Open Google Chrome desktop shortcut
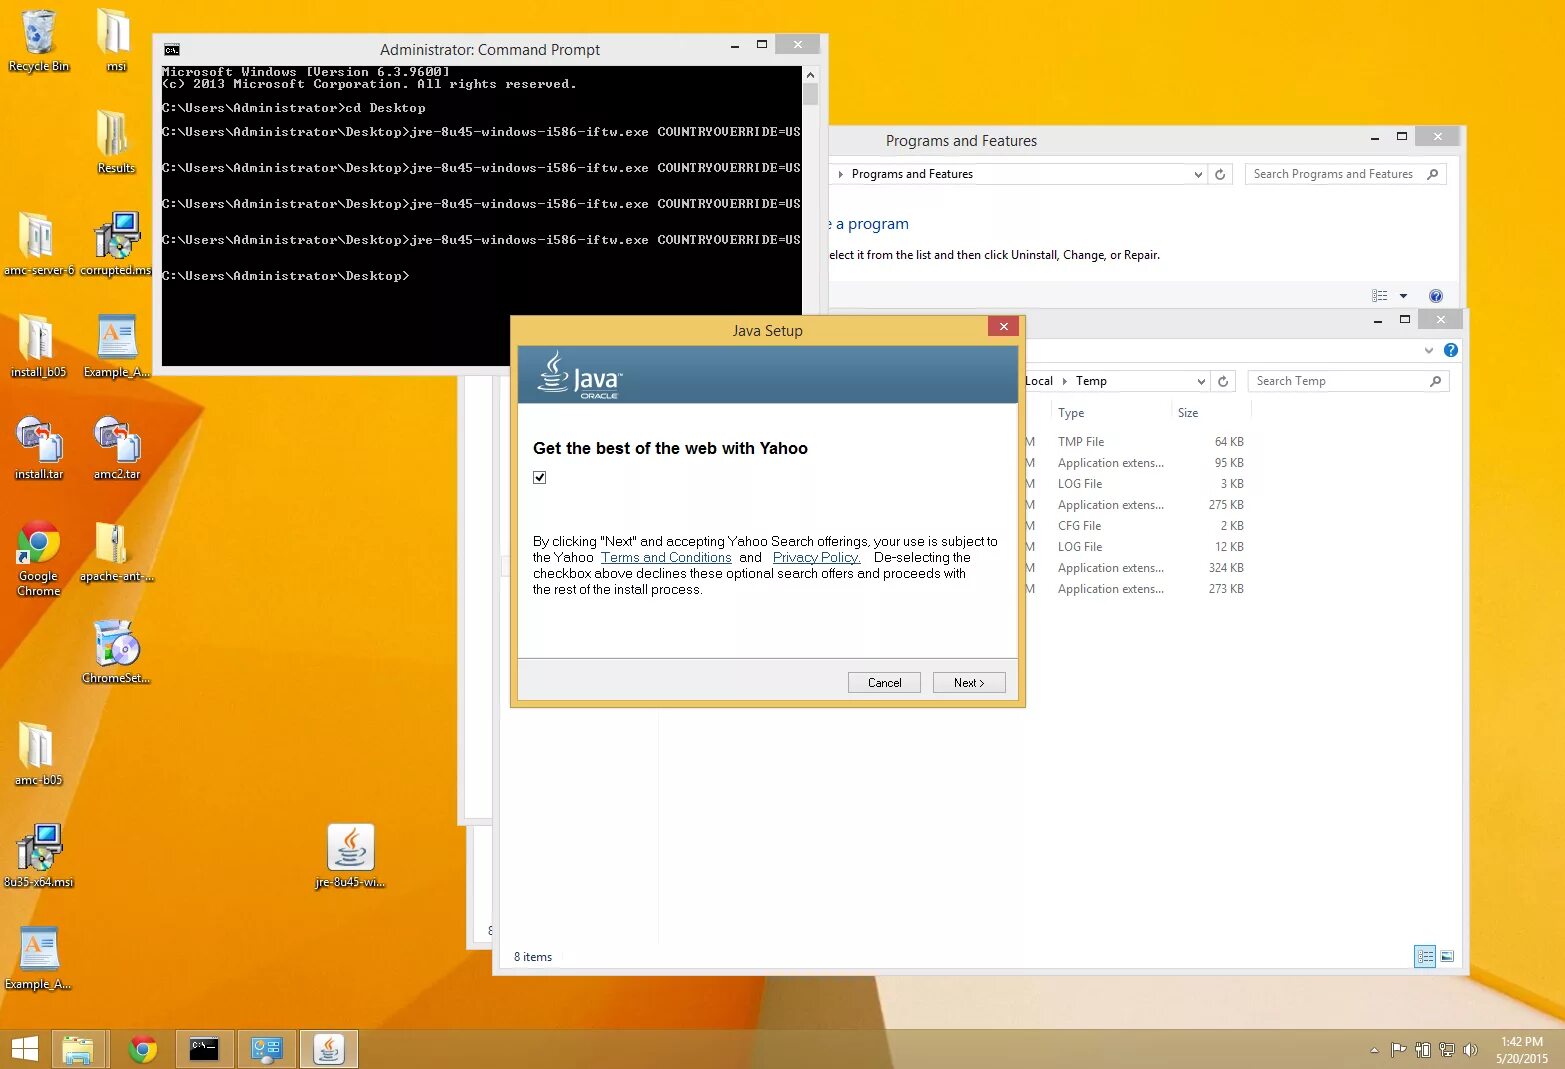 38,557
